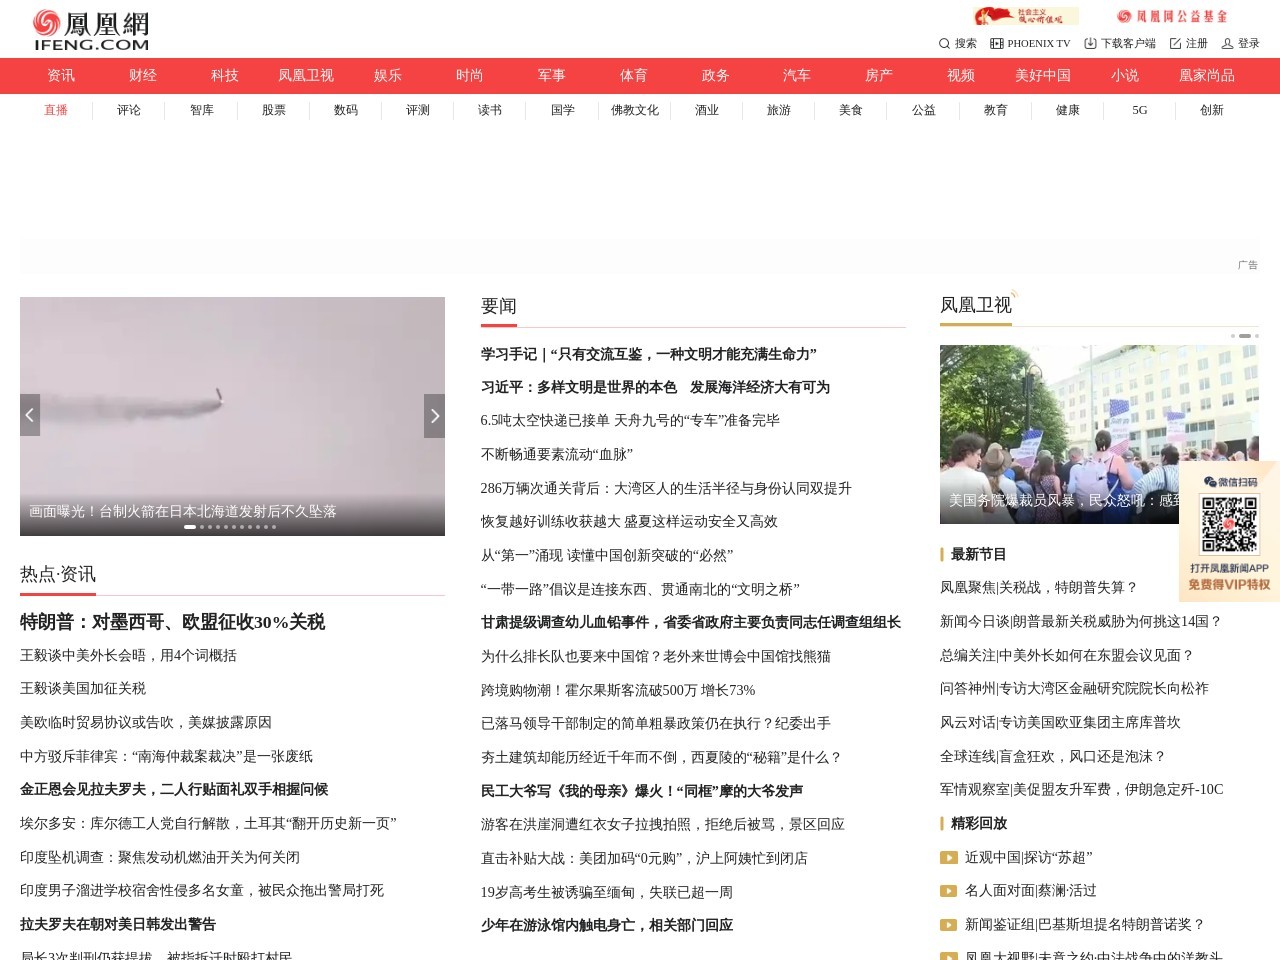Select 美食 in the secondary navigation
Screen dimensions: 1280x960
[x=851, y=110]
